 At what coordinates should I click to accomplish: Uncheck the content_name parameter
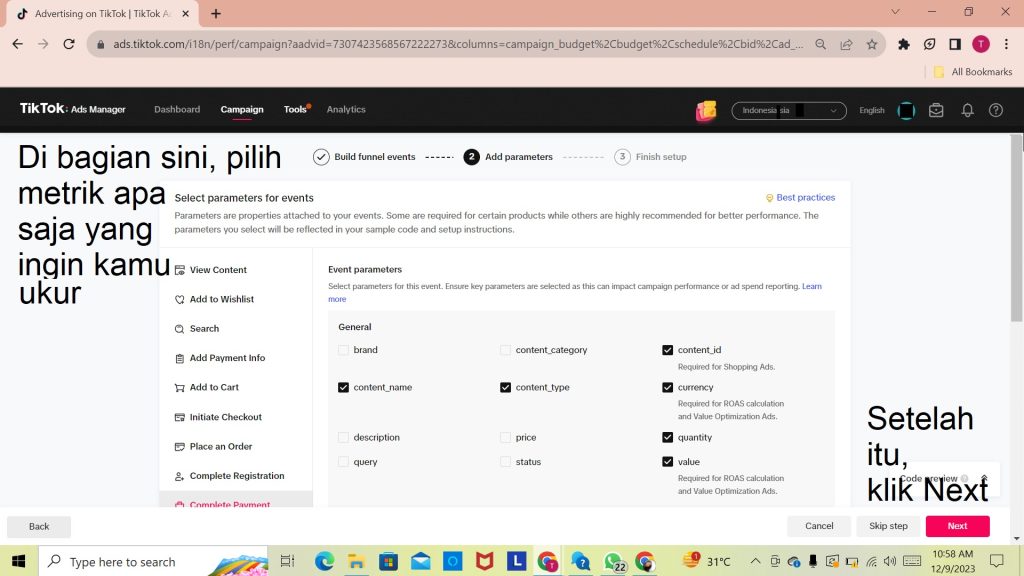tap(344, 387)
